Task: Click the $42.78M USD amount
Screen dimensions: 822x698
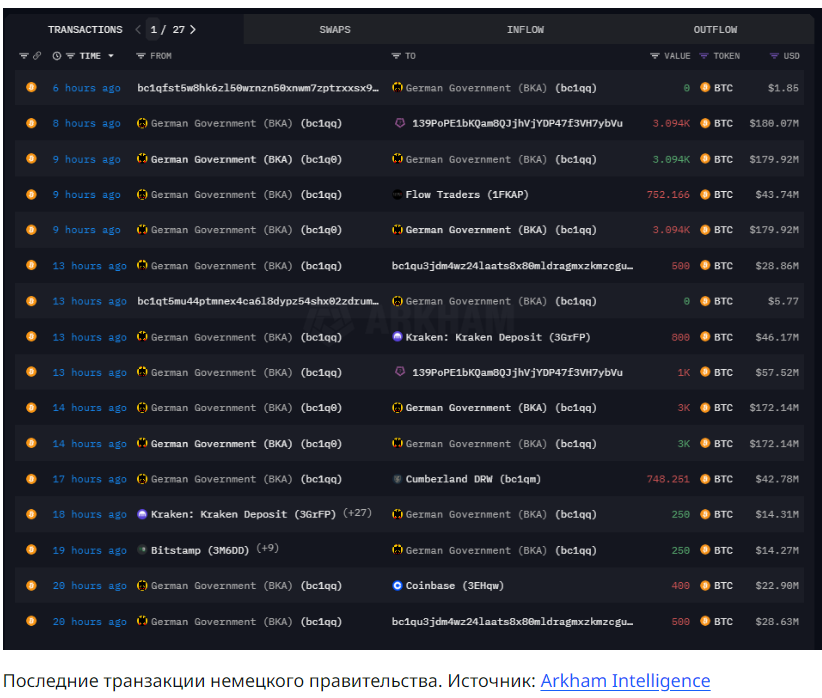Action: 777,479
